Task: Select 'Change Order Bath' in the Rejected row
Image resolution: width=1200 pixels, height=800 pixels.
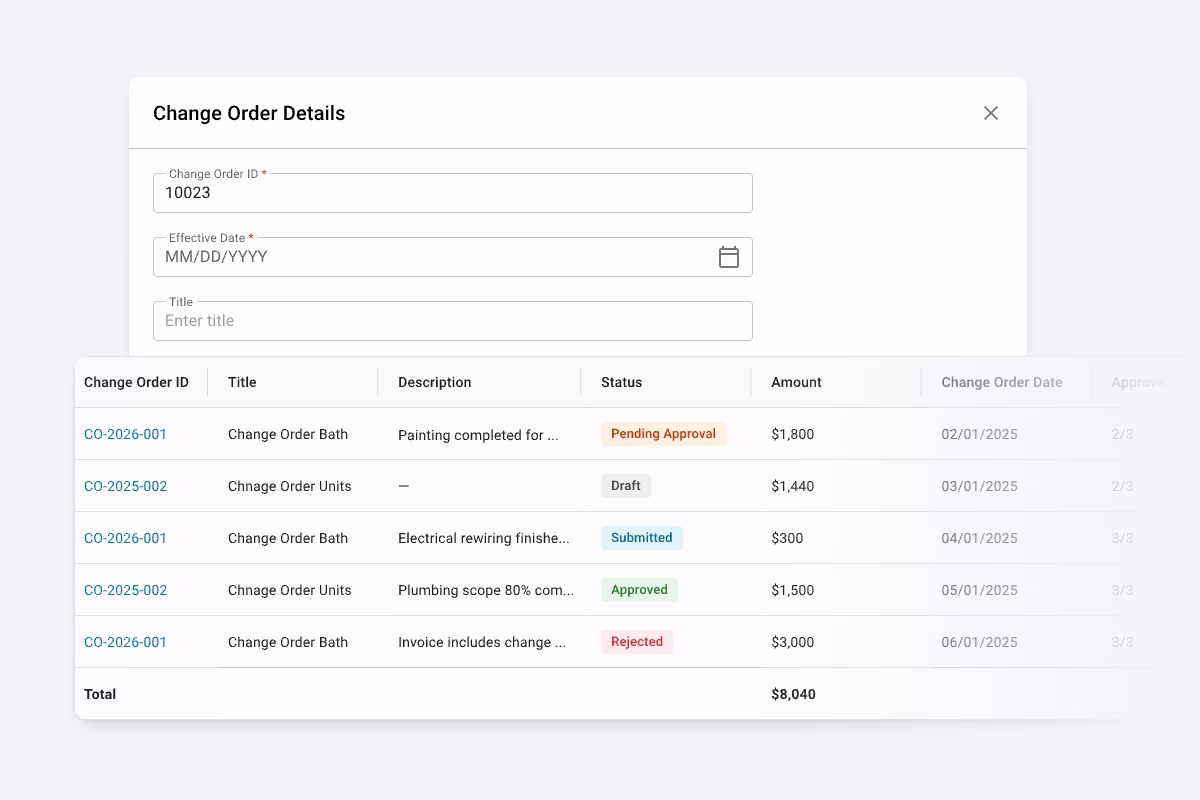Action: pos(288,642)
